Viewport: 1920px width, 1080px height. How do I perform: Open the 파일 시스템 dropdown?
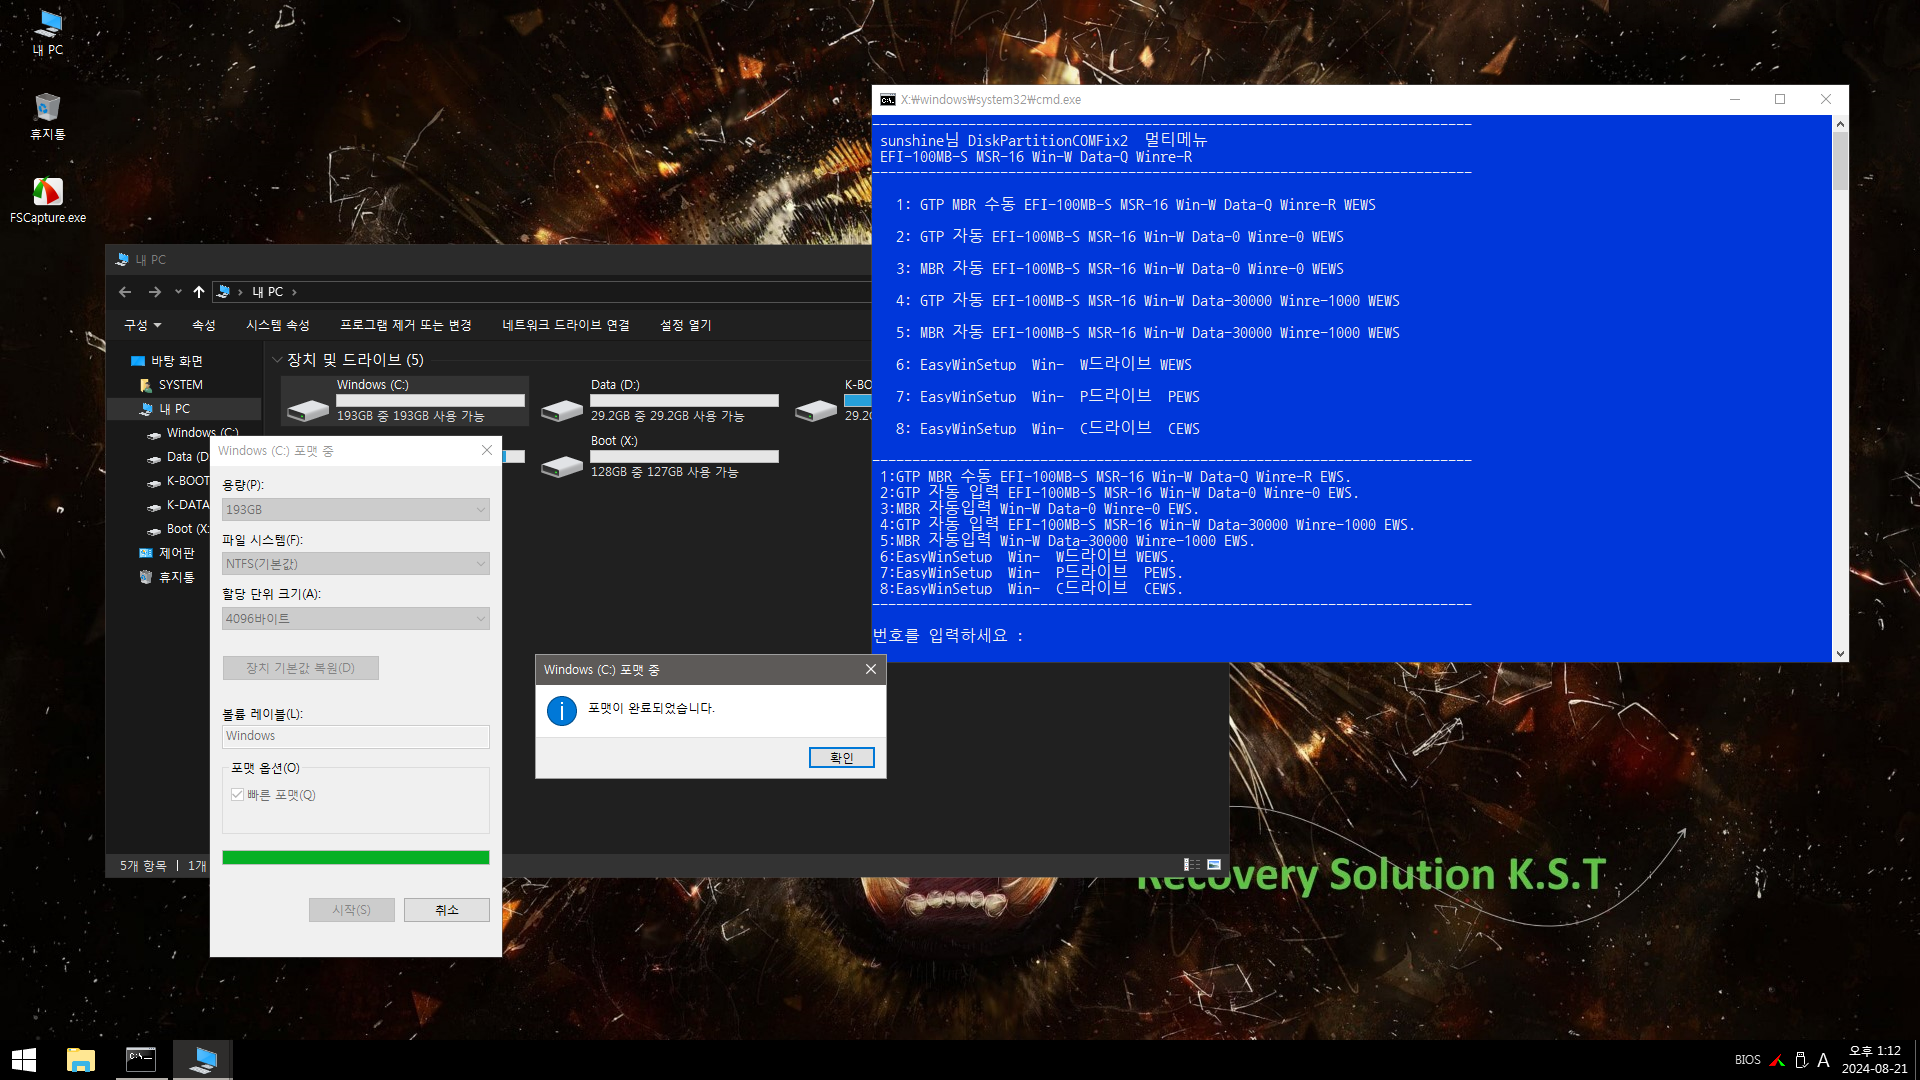click(356, 564)
